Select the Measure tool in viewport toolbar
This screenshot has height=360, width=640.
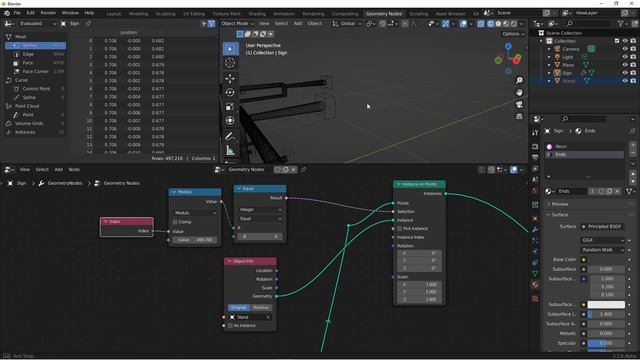[x=230, y=150]
